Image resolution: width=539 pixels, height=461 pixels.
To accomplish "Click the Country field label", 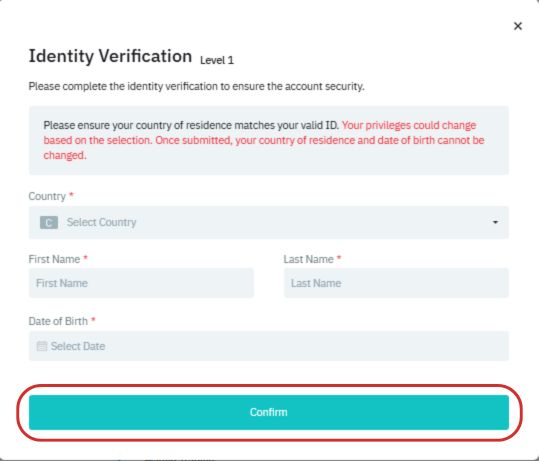I will (47, 196).
